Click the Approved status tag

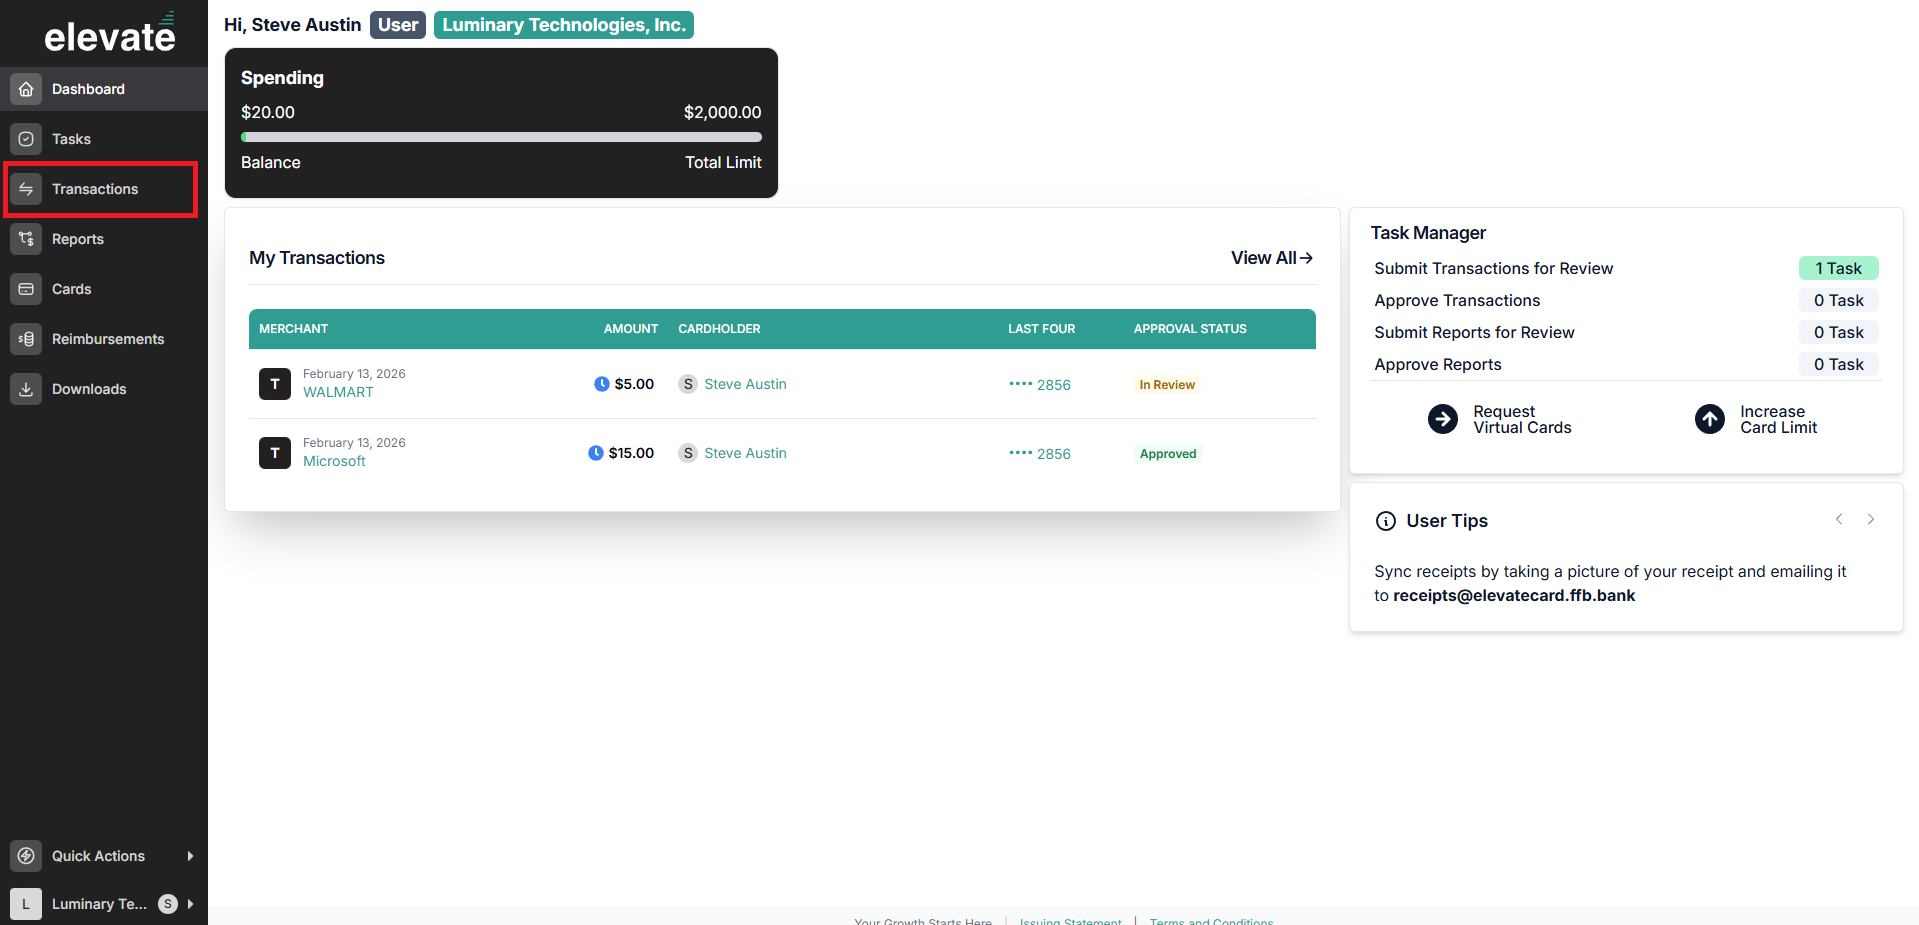(1168, 454)
